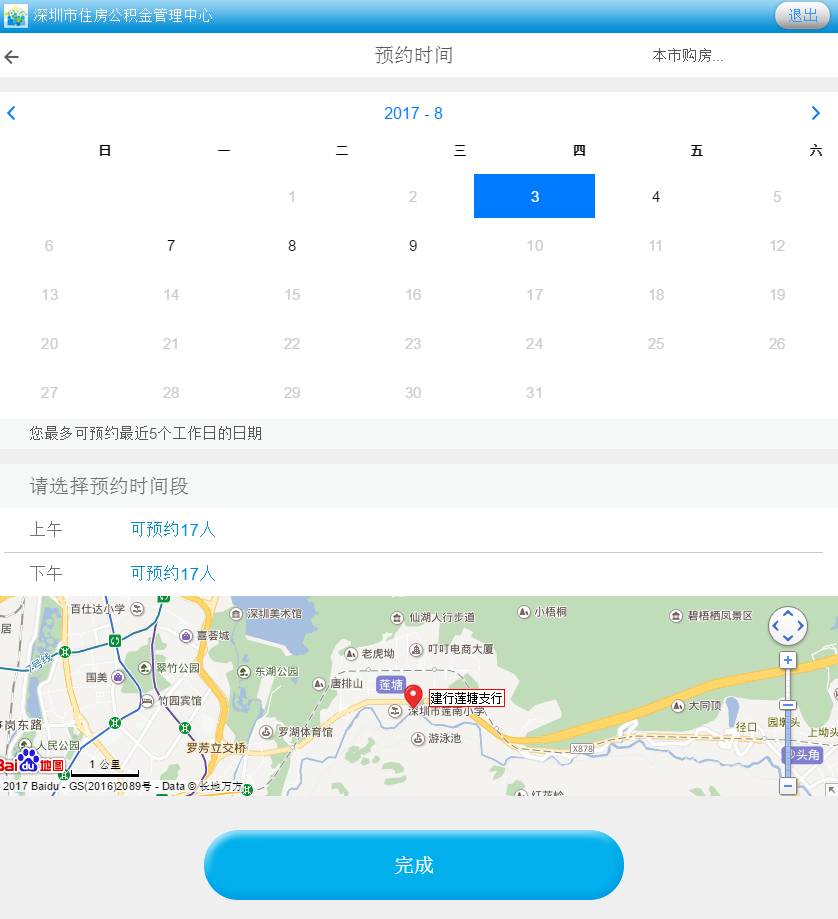Pick August 4 on the calendar
838x919 pixels.
pyautogui.click(x=655, y=197)
